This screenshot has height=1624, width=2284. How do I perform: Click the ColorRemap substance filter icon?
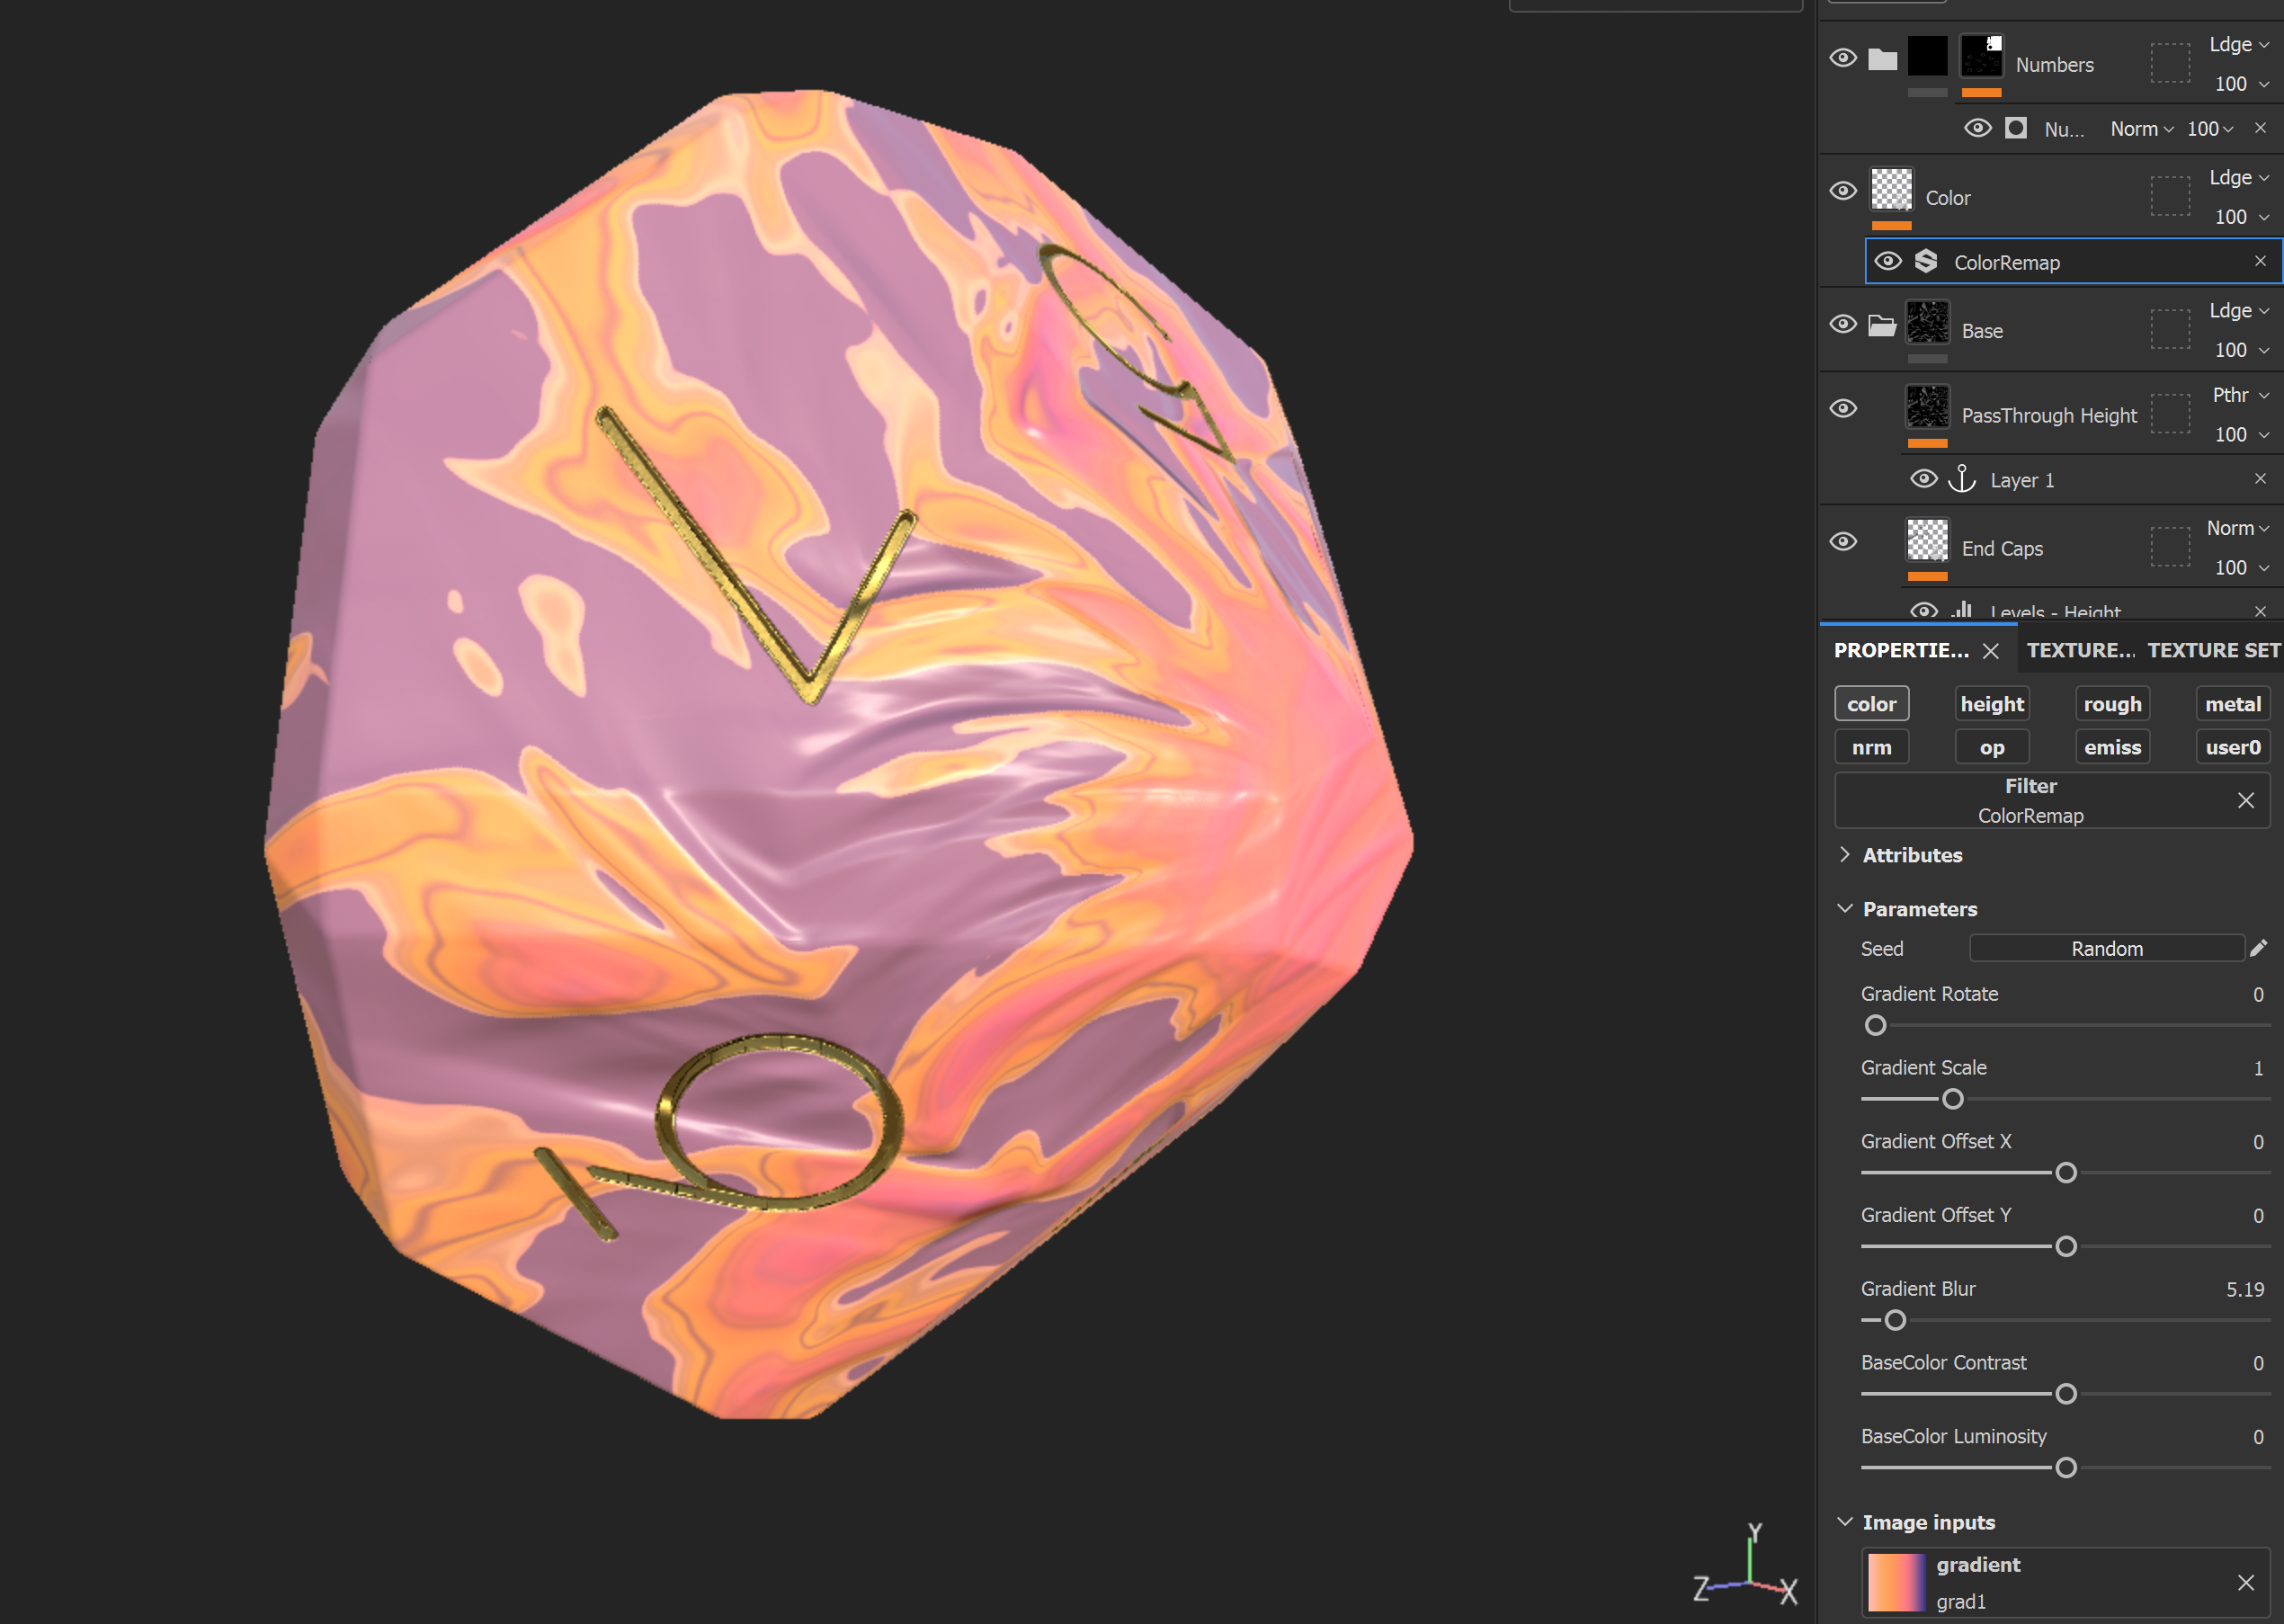[1928, 261]
